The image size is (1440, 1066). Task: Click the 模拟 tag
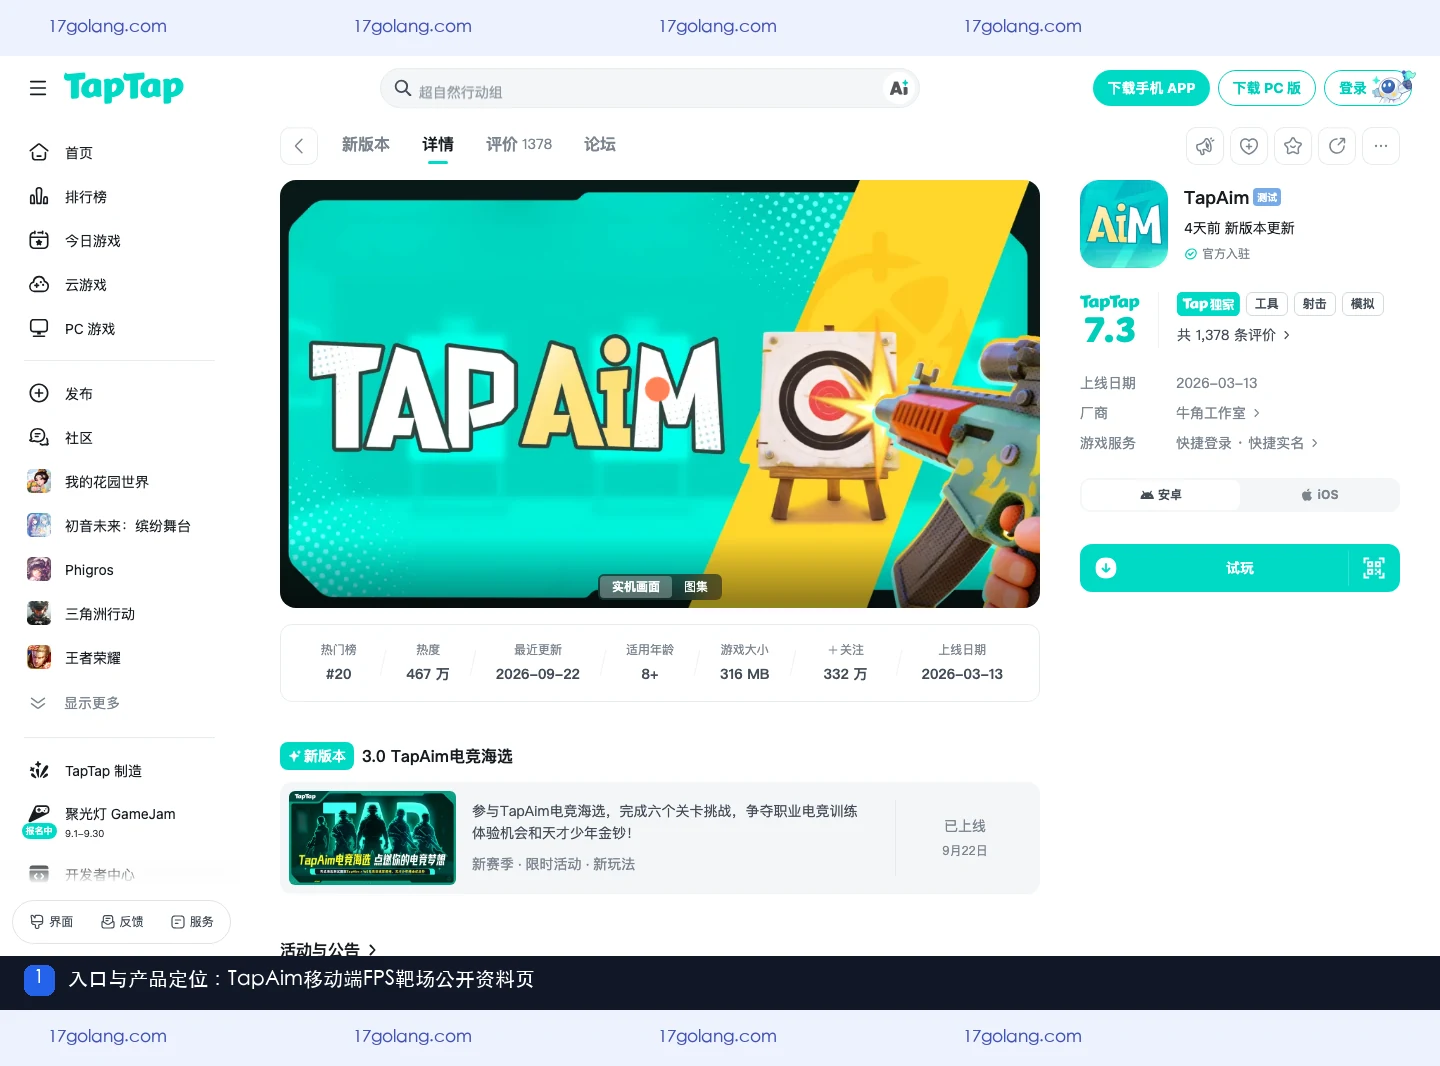click(x=1363, y=304)
